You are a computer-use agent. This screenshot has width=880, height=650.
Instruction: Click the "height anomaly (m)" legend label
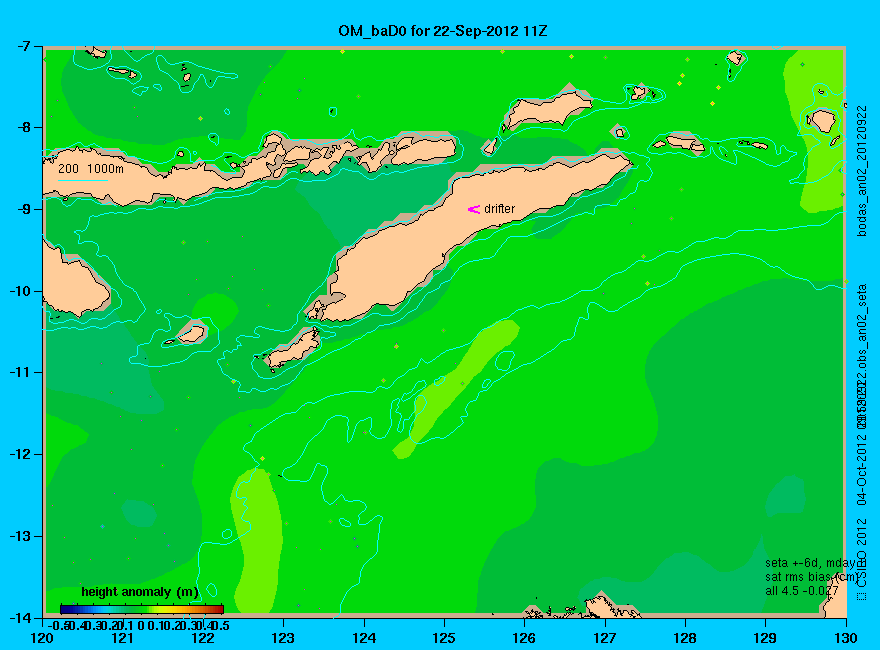click(140, 592)
